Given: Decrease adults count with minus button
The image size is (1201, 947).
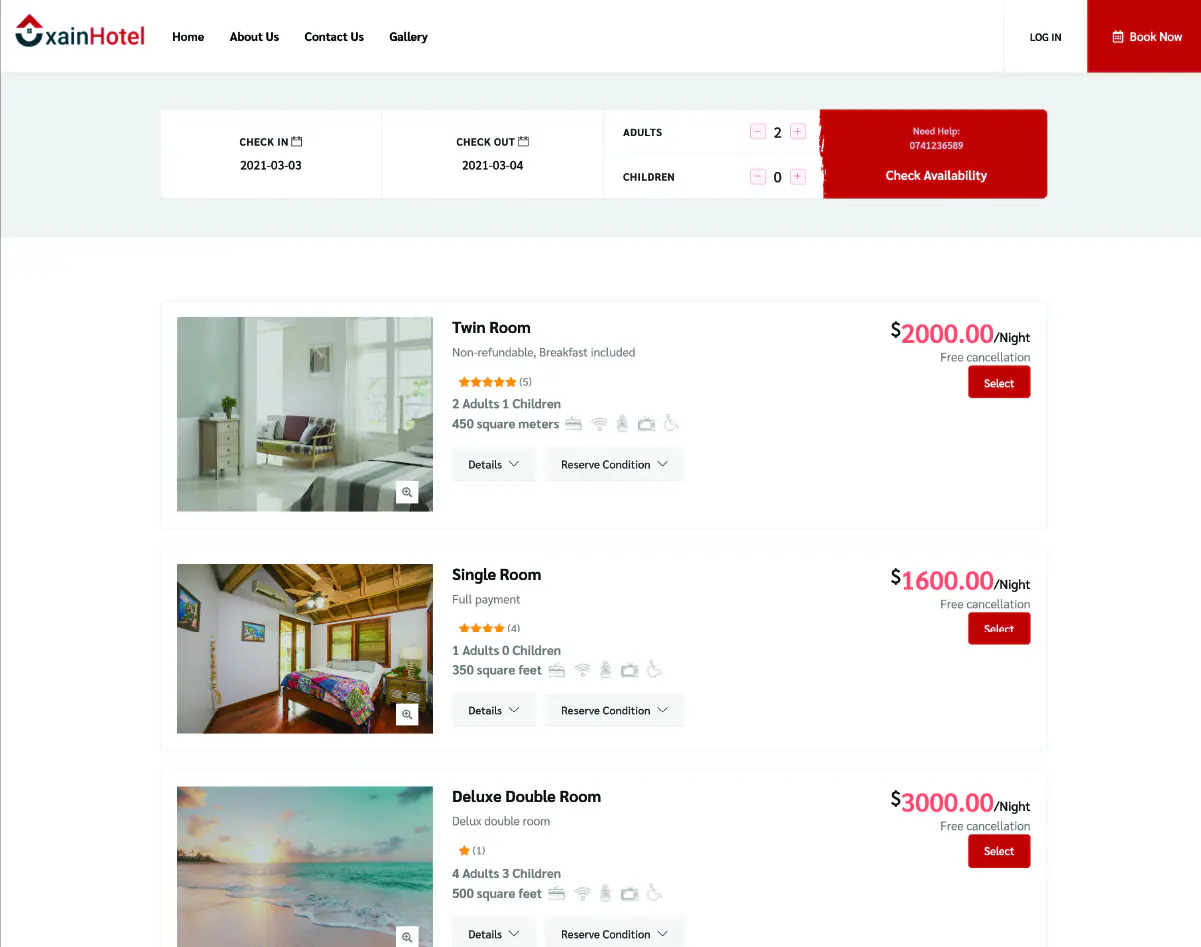Looking at the screenshot, I should [758, 132].
